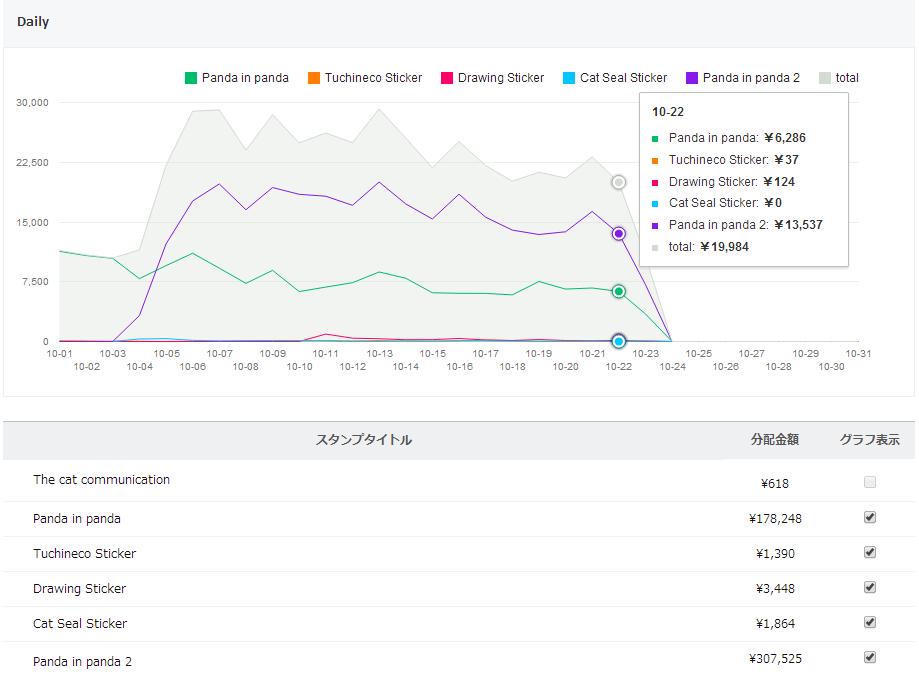Viewport: 919px width, 680px height.
Task: Click the total data point on 10-22
Action: [x=619, y=182]
